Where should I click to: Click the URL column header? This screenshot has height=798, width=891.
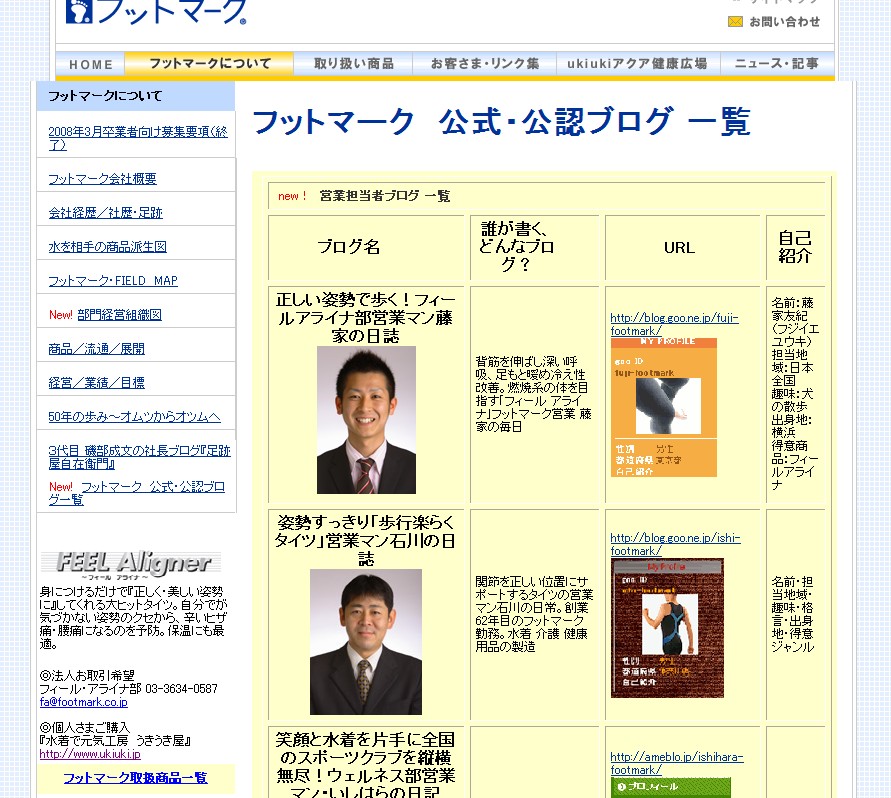(x=679, y=248)
